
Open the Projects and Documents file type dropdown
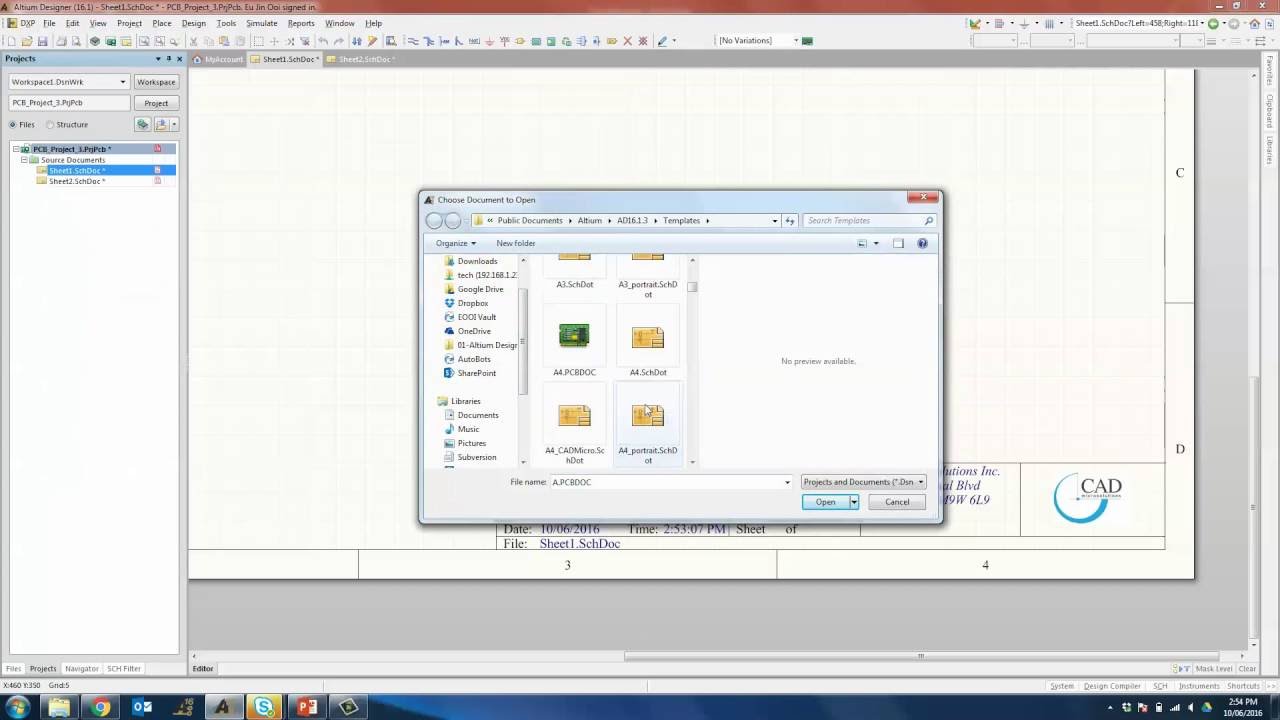[864, 482]
